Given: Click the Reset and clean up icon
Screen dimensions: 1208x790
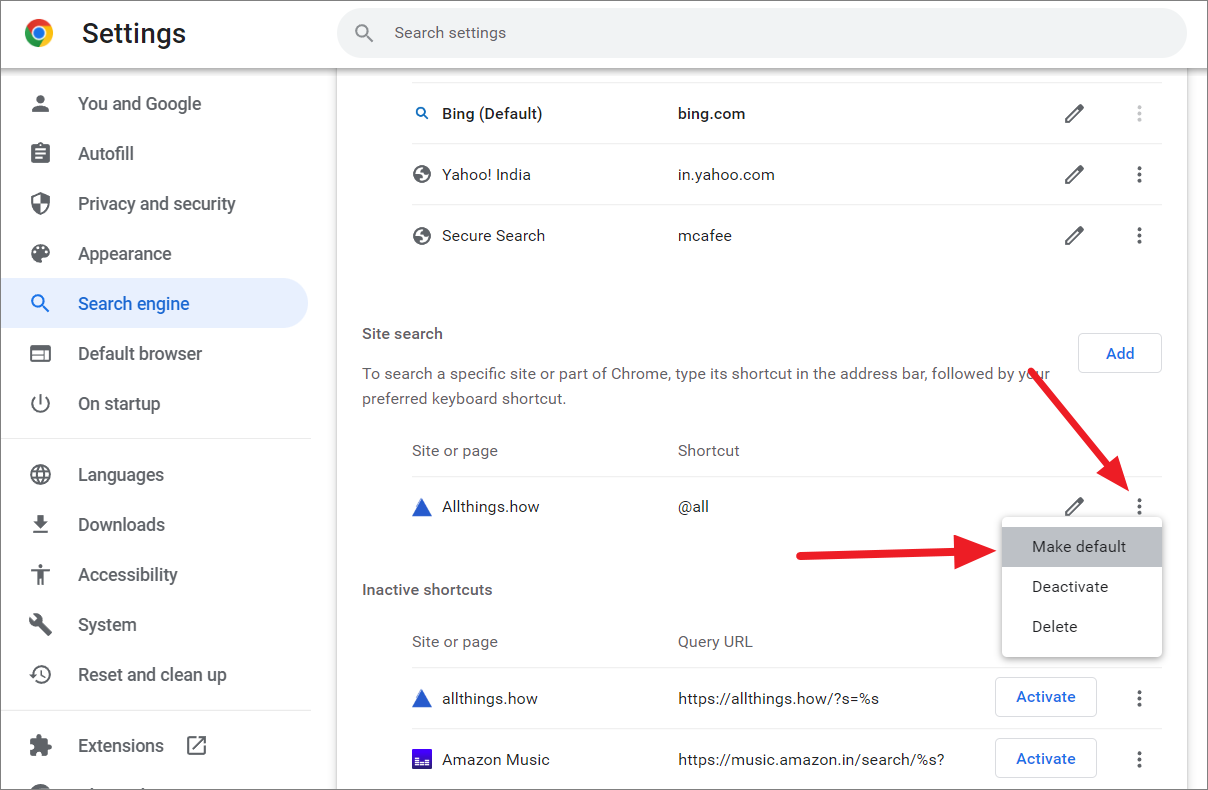Looking at the screenshot, I should (x=40, y=674).
